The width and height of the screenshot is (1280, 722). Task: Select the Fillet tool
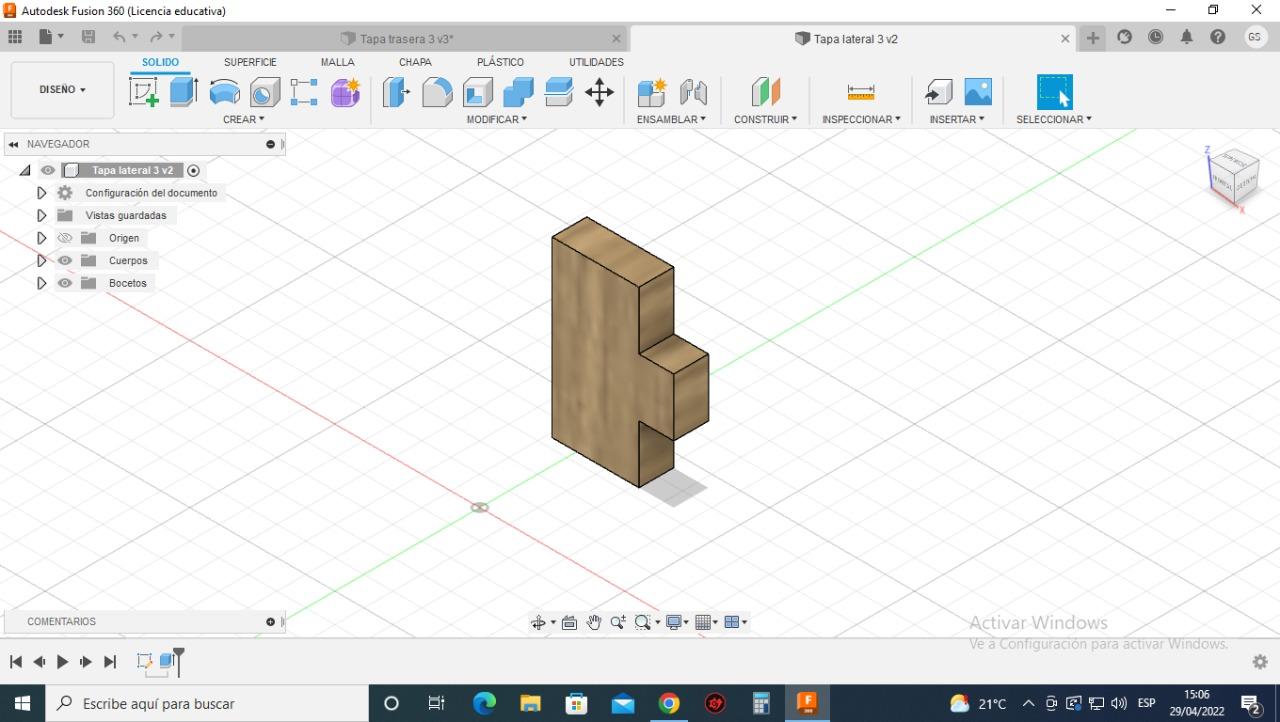437,92
